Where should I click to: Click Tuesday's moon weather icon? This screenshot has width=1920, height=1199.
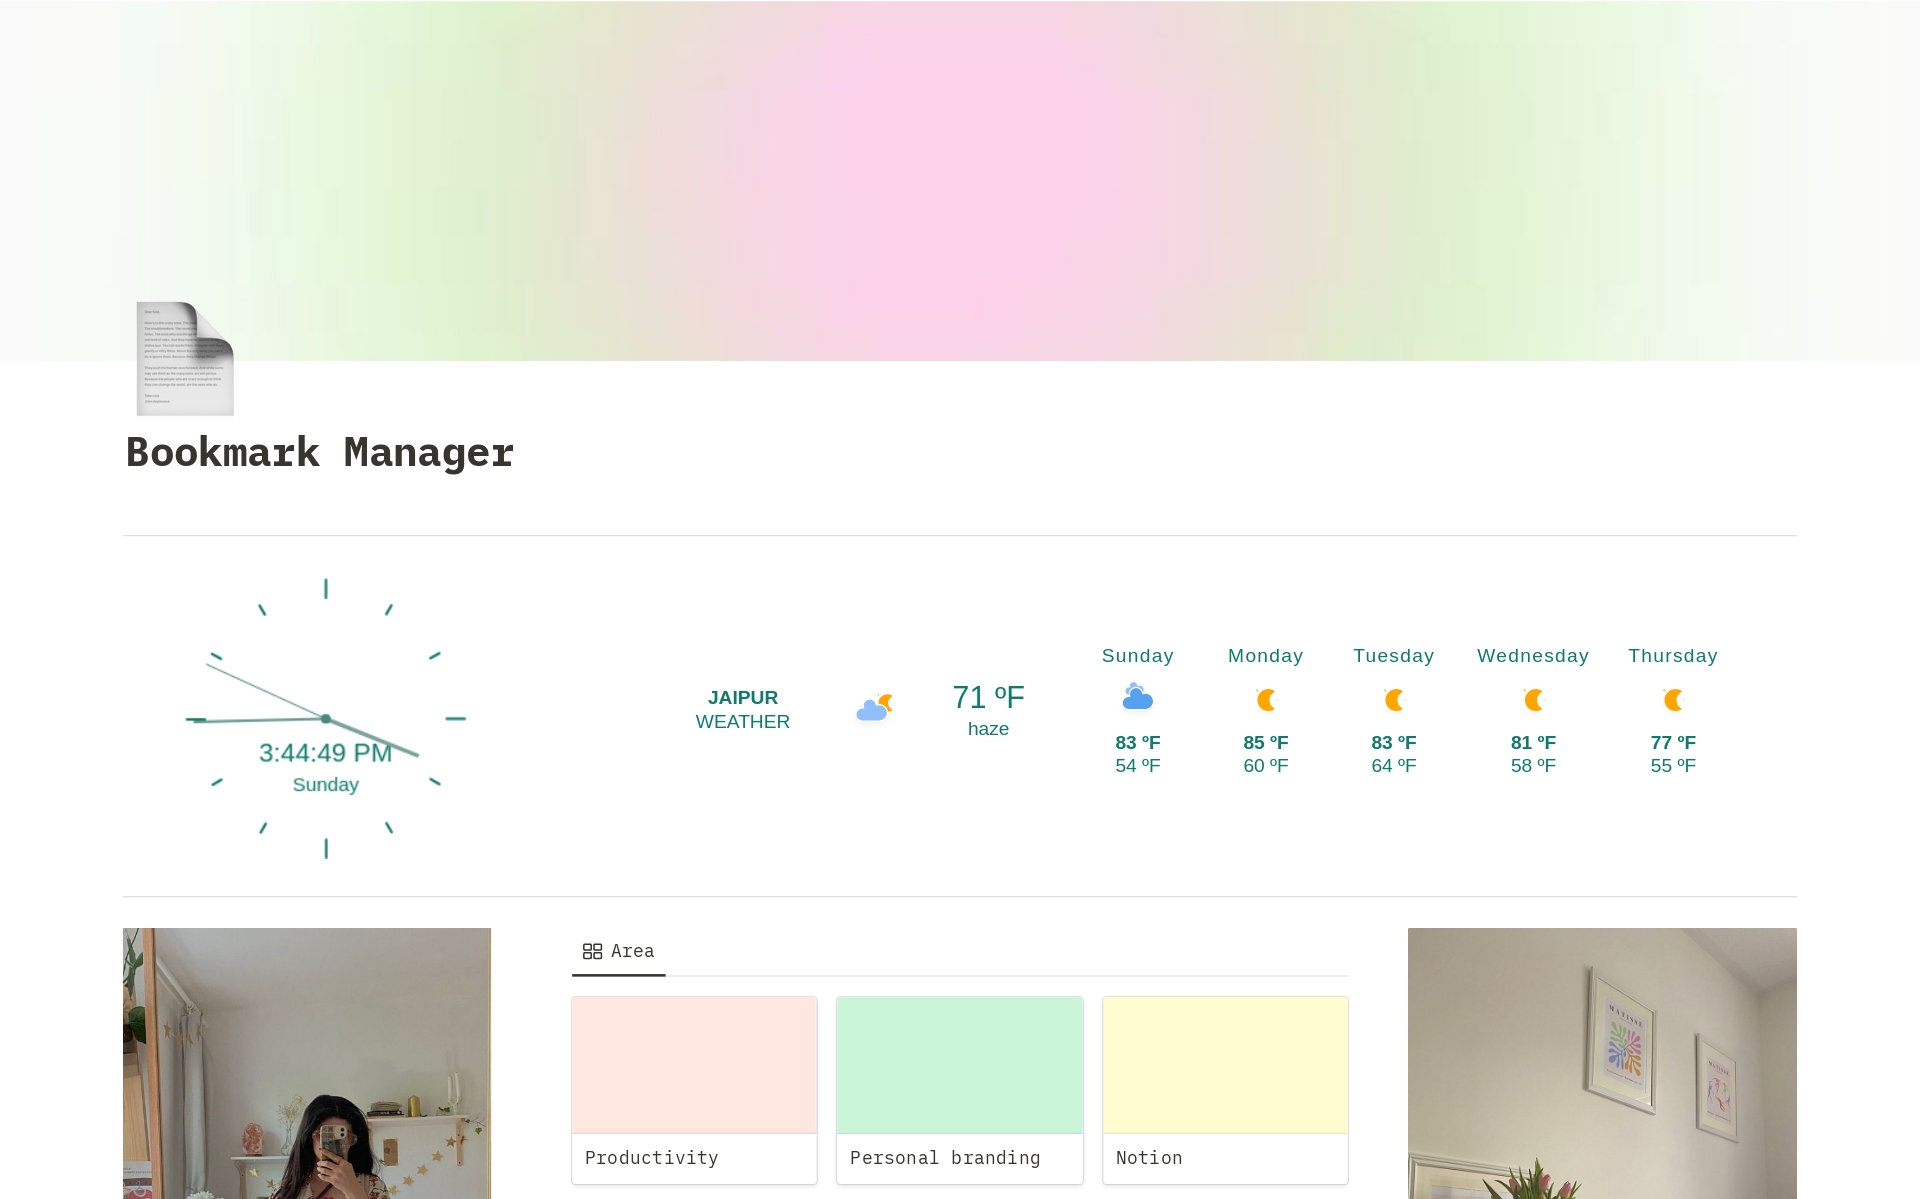click(x=1394, y=699)
